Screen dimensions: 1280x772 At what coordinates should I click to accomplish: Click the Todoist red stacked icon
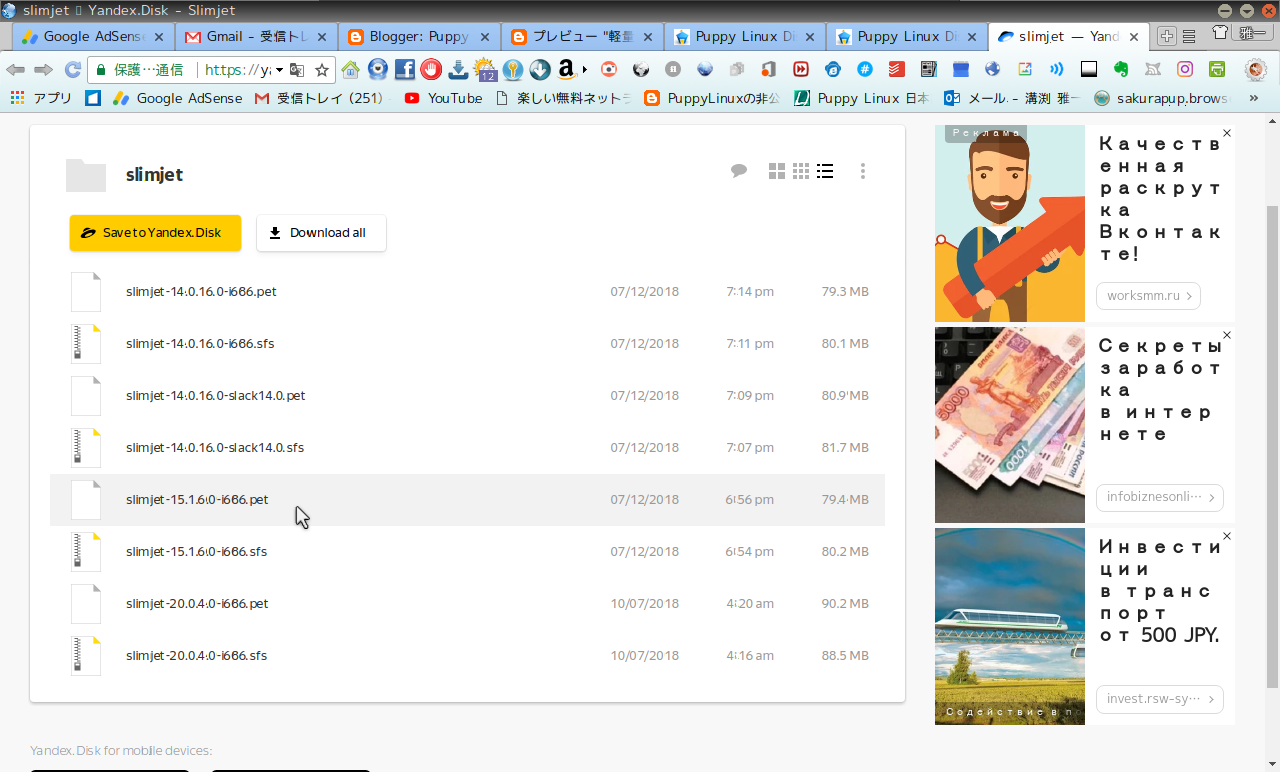pos(897,70)
